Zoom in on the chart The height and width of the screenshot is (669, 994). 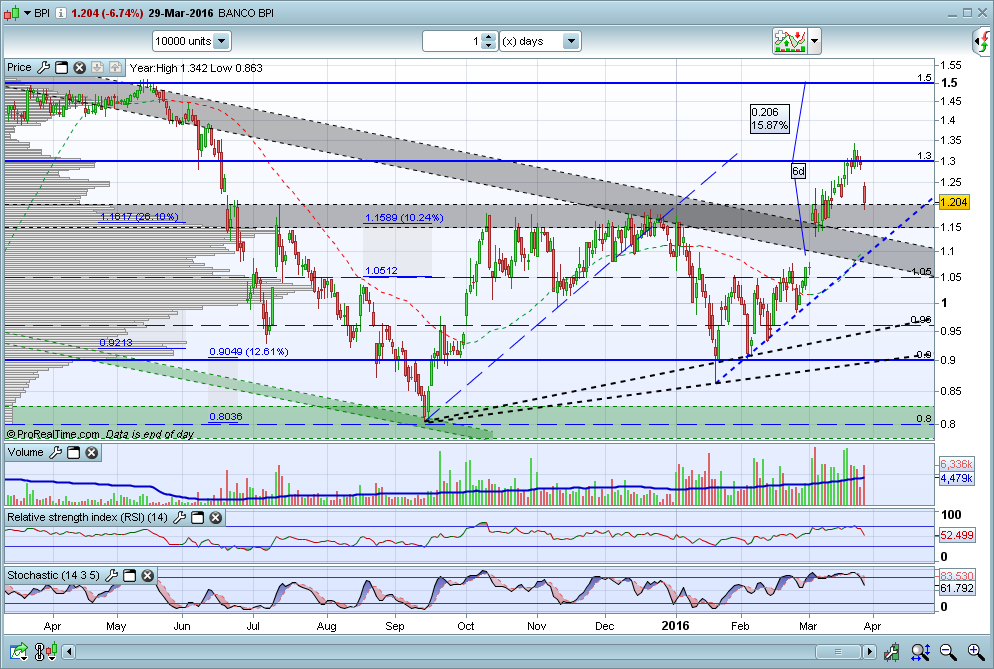[976, 651]
